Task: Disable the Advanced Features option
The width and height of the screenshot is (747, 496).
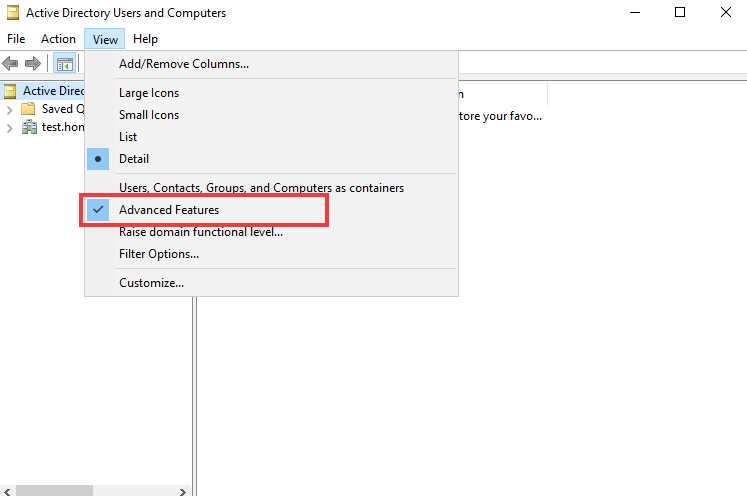Action: coord(168,210)
